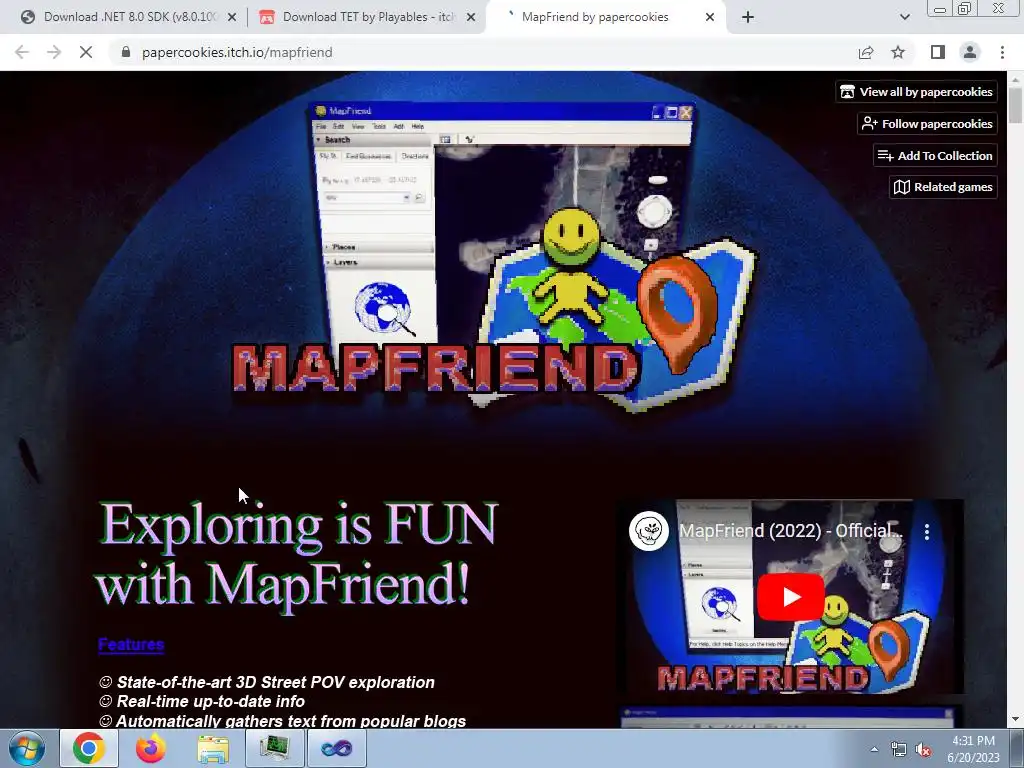Image resolution: width=1024 pixels, height=768 pixels.
Task: Open Chrome from the taskbar
Action: coord(89,748)
